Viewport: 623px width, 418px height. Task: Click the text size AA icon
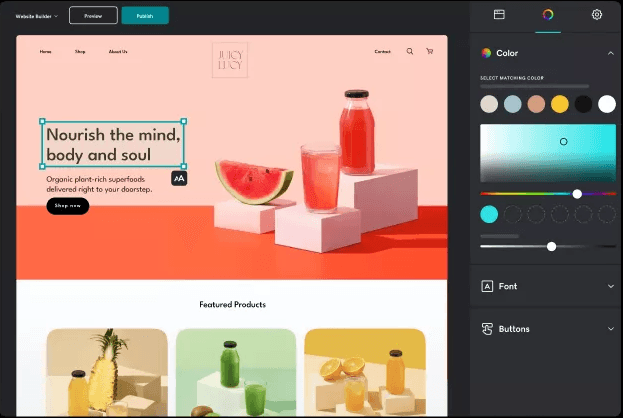pos(179,178)
